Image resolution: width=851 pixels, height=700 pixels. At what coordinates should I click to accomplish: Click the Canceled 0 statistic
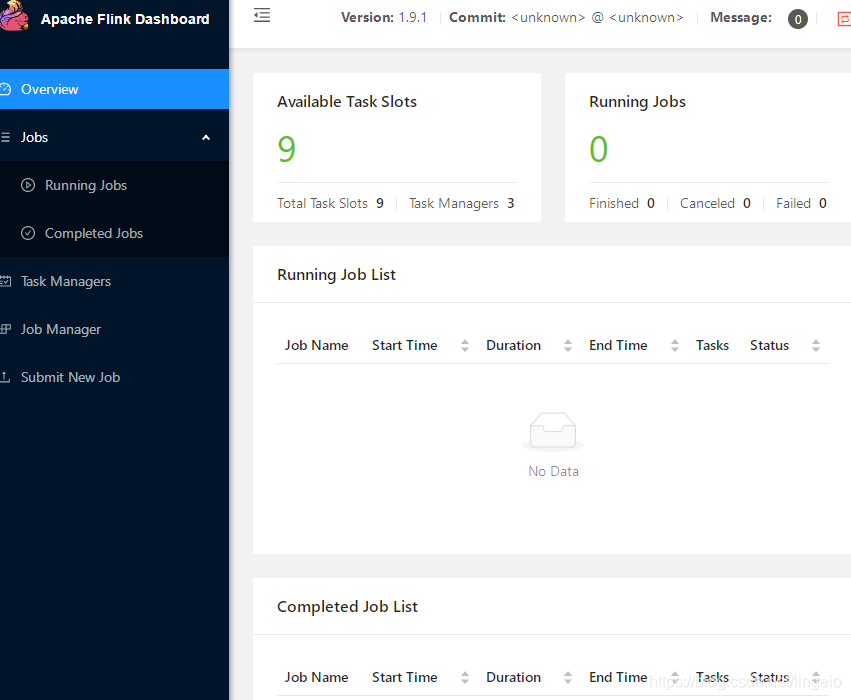(x=715, y=203)
